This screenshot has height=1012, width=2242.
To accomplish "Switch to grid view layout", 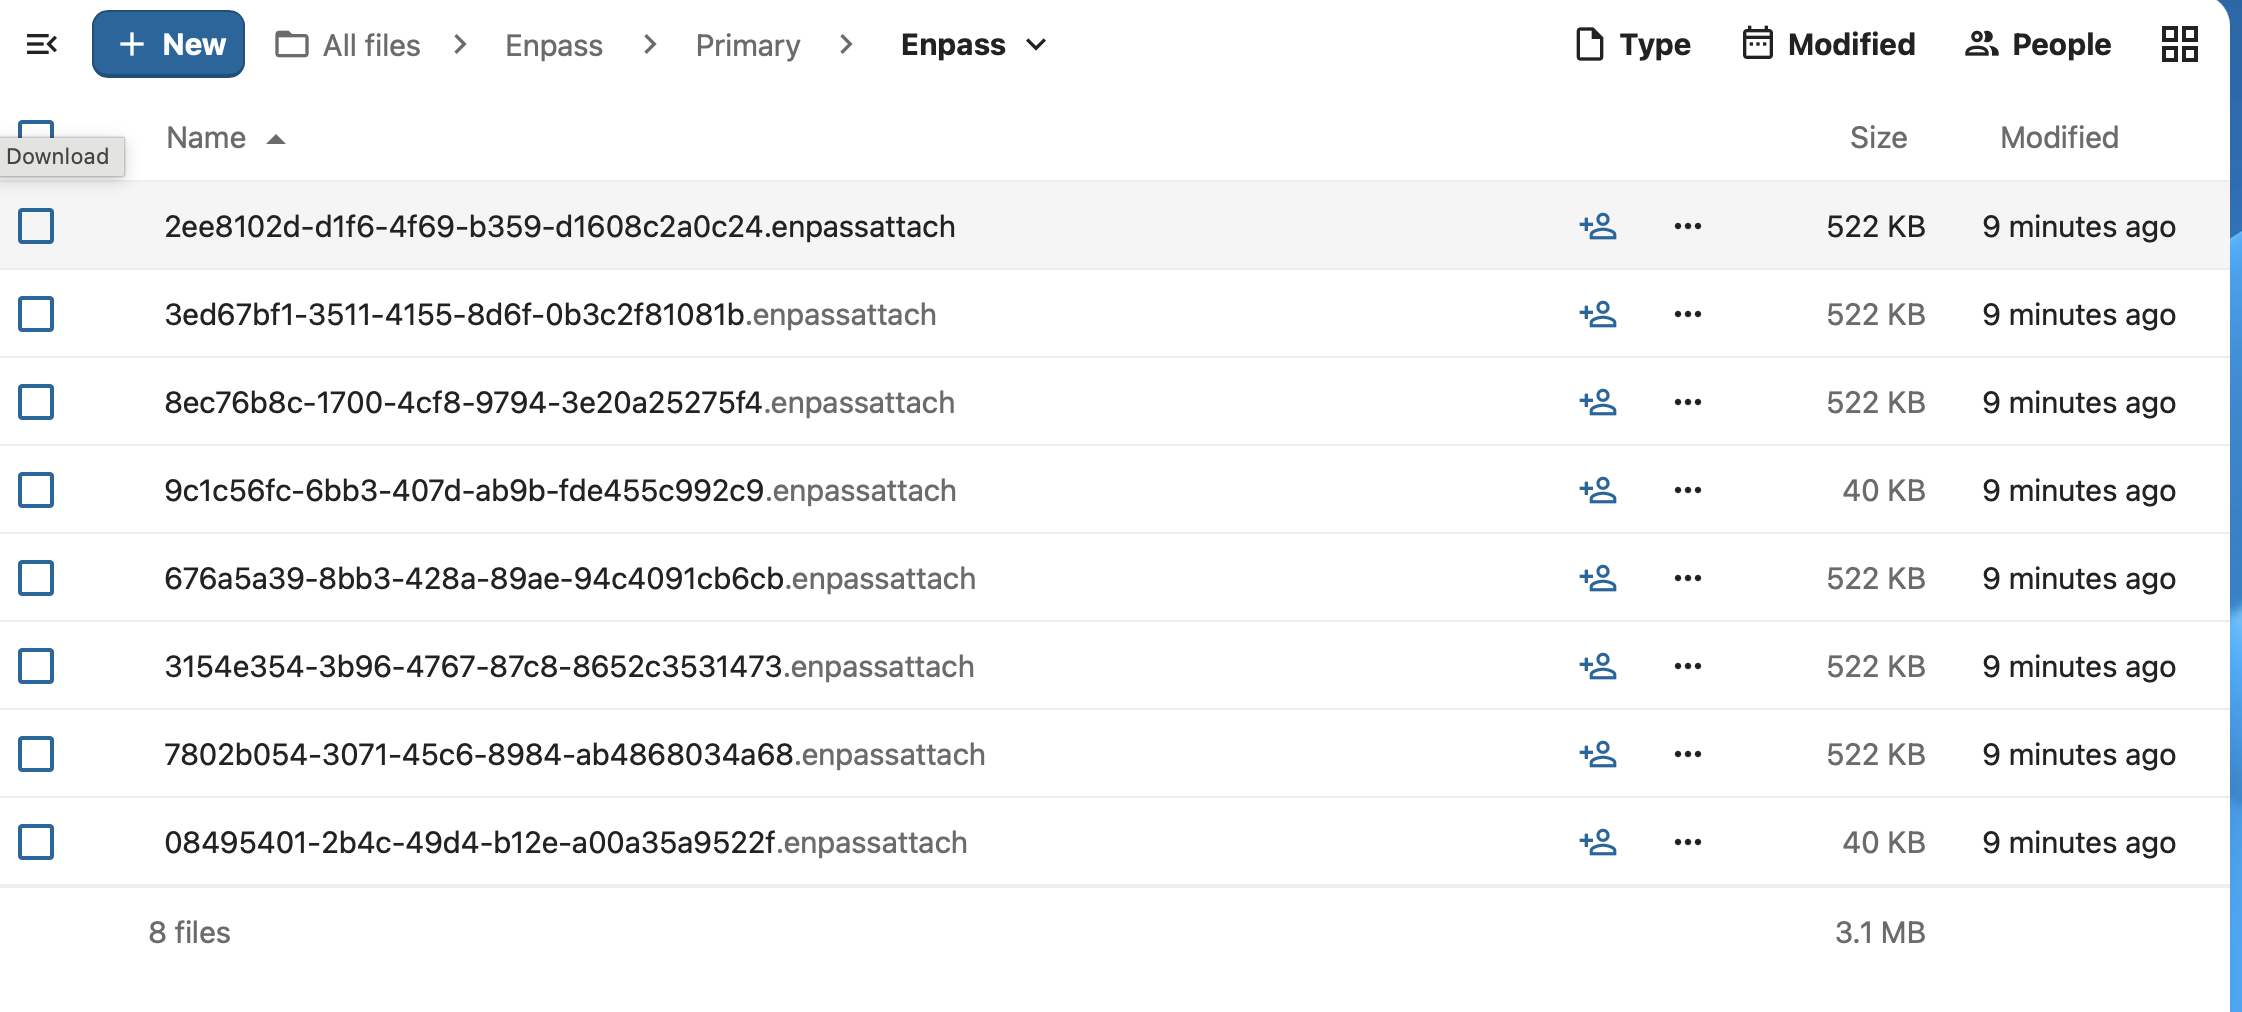I will [x=2179, y=45].
